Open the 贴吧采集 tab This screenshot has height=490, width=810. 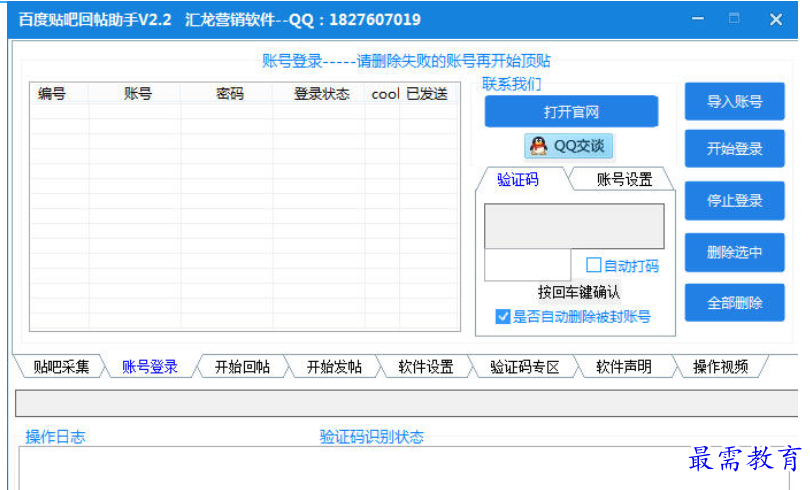[61, 367]
